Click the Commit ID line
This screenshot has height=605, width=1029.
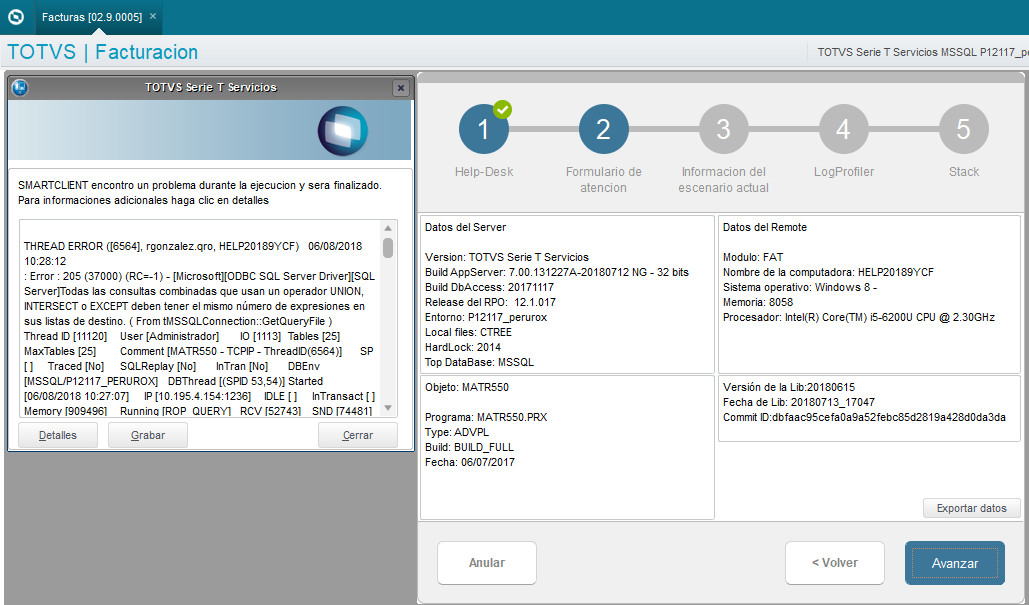click(864, 417)
